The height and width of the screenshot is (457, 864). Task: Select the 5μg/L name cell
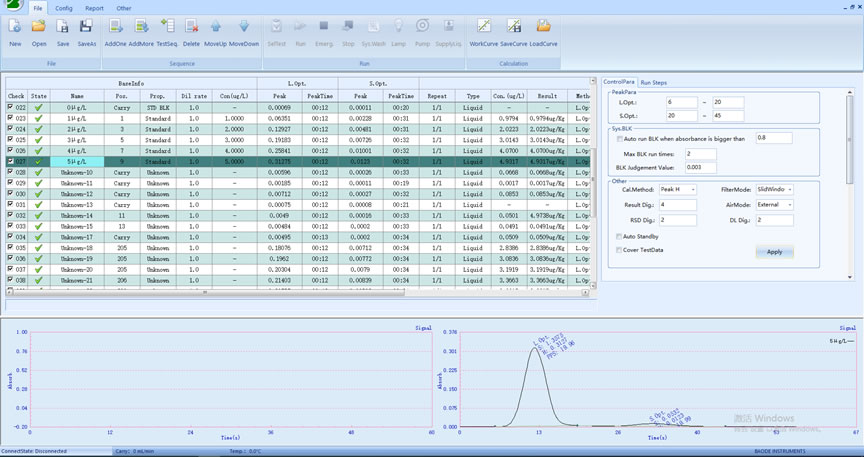[77, 162]
